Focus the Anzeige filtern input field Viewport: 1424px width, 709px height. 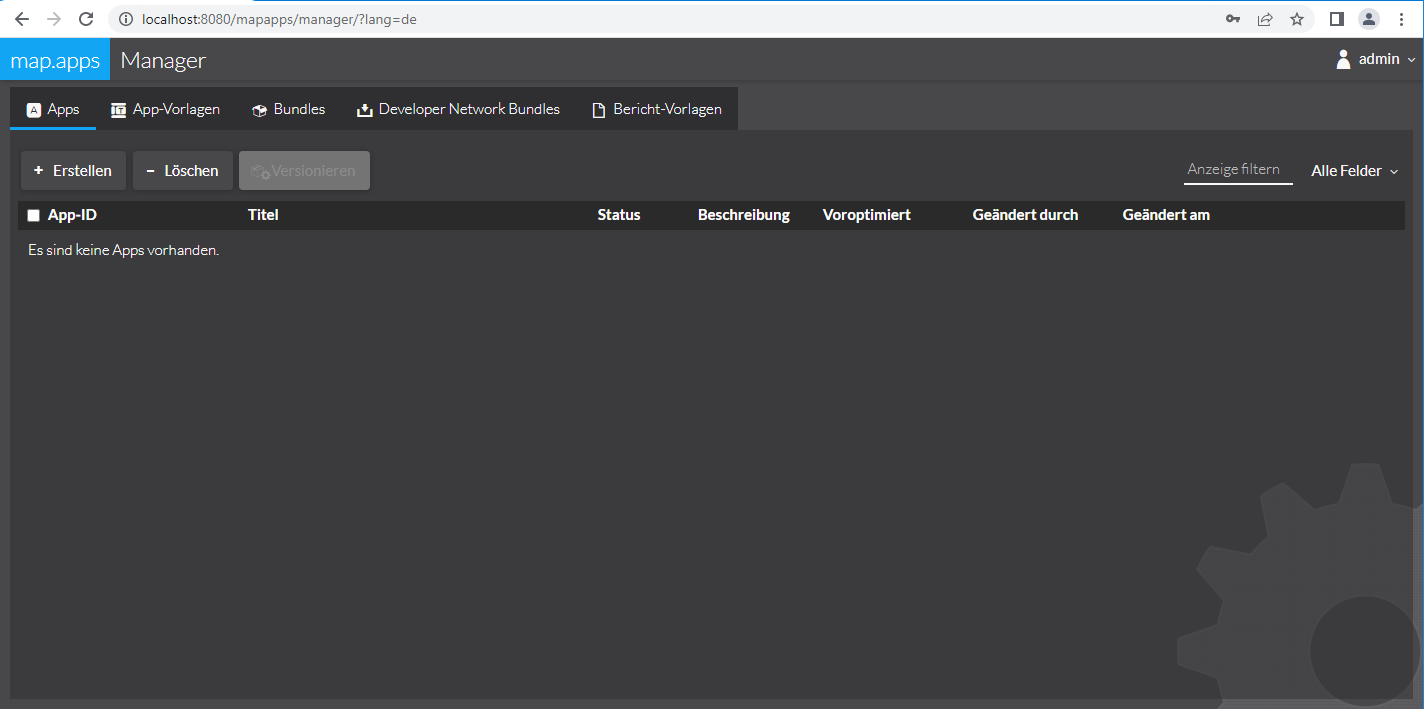(1237, 170)
